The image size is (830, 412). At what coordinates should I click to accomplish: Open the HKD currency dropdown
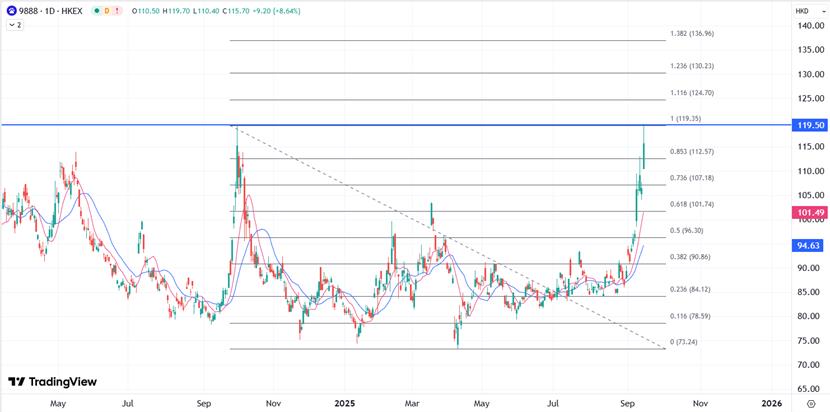[802, 10]
